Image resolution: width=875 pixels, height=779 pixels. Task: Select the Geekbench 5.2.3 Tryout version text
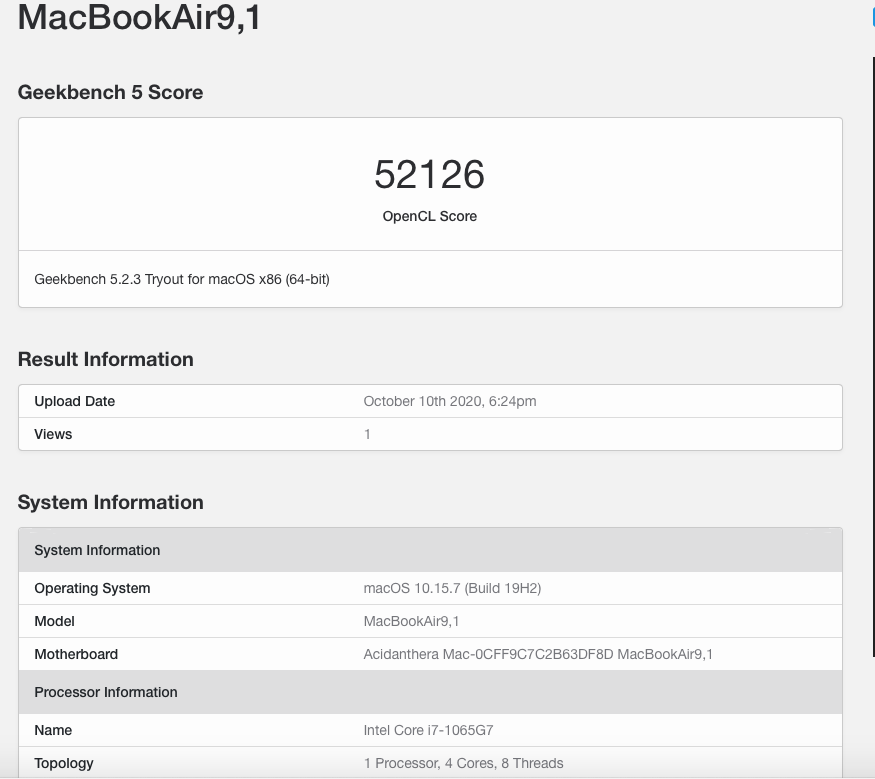tap(182, 279)
